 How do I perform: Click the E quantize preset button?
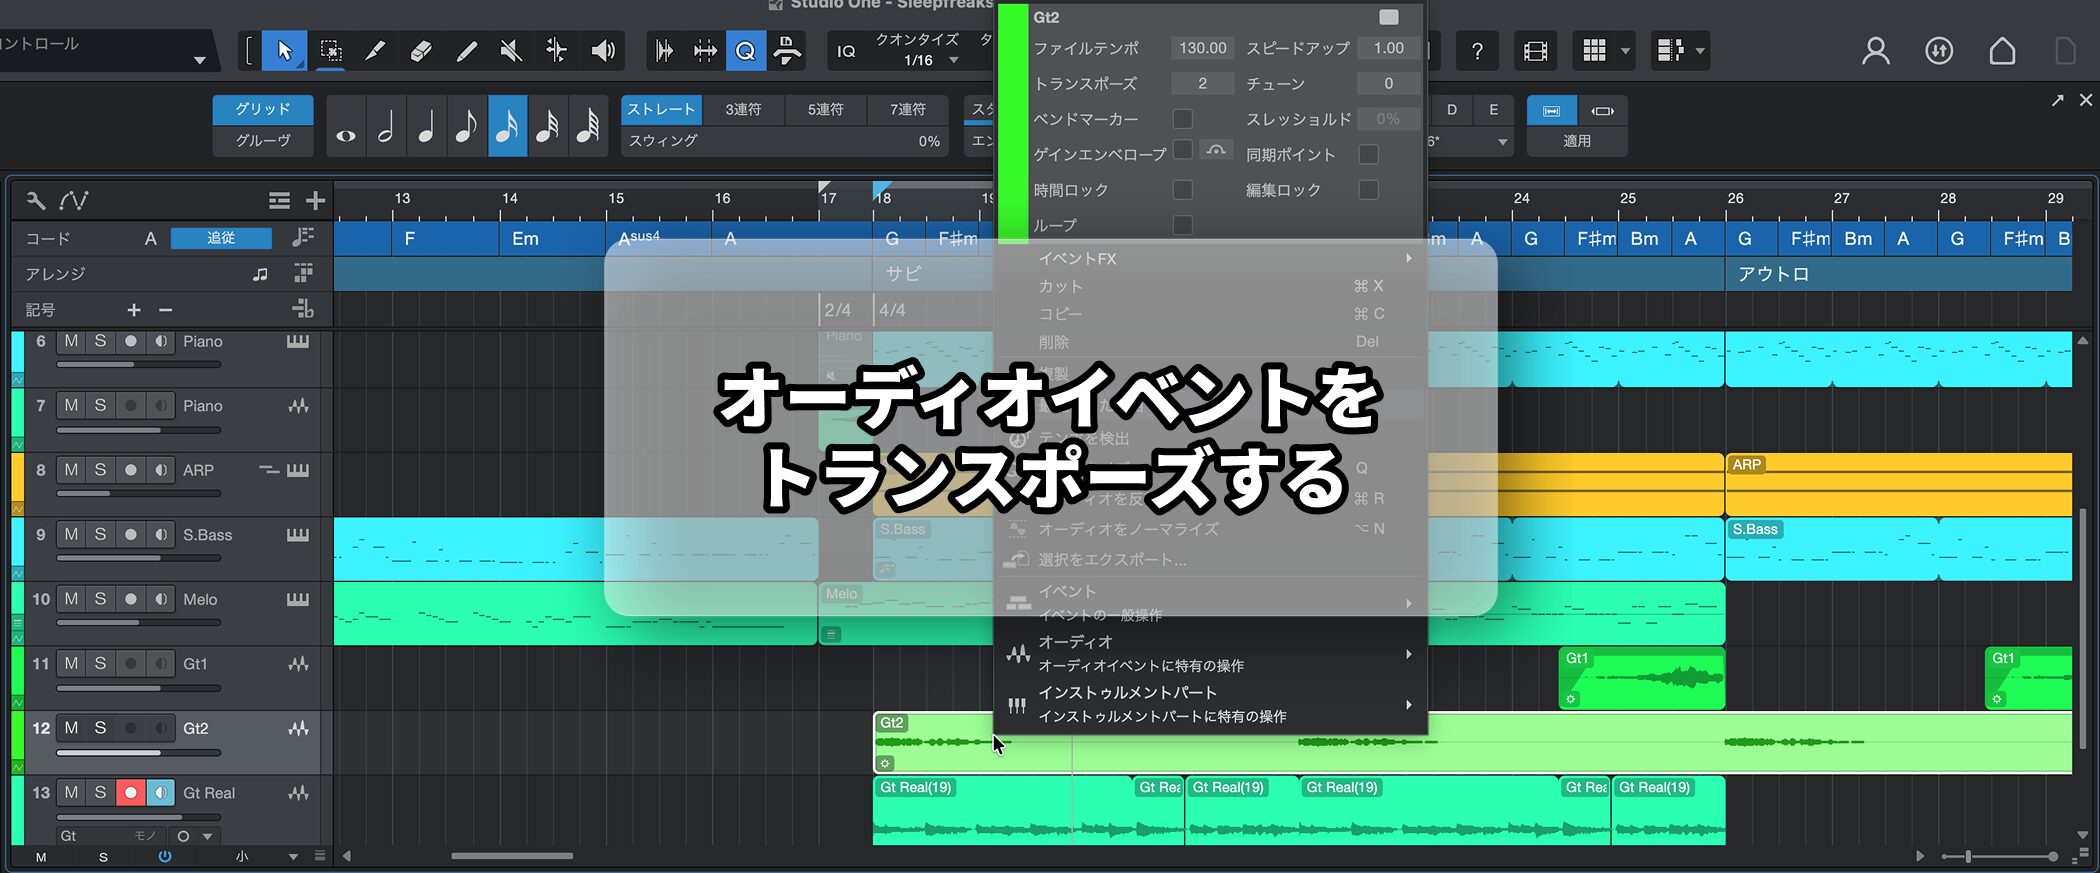click(1493, 110)
